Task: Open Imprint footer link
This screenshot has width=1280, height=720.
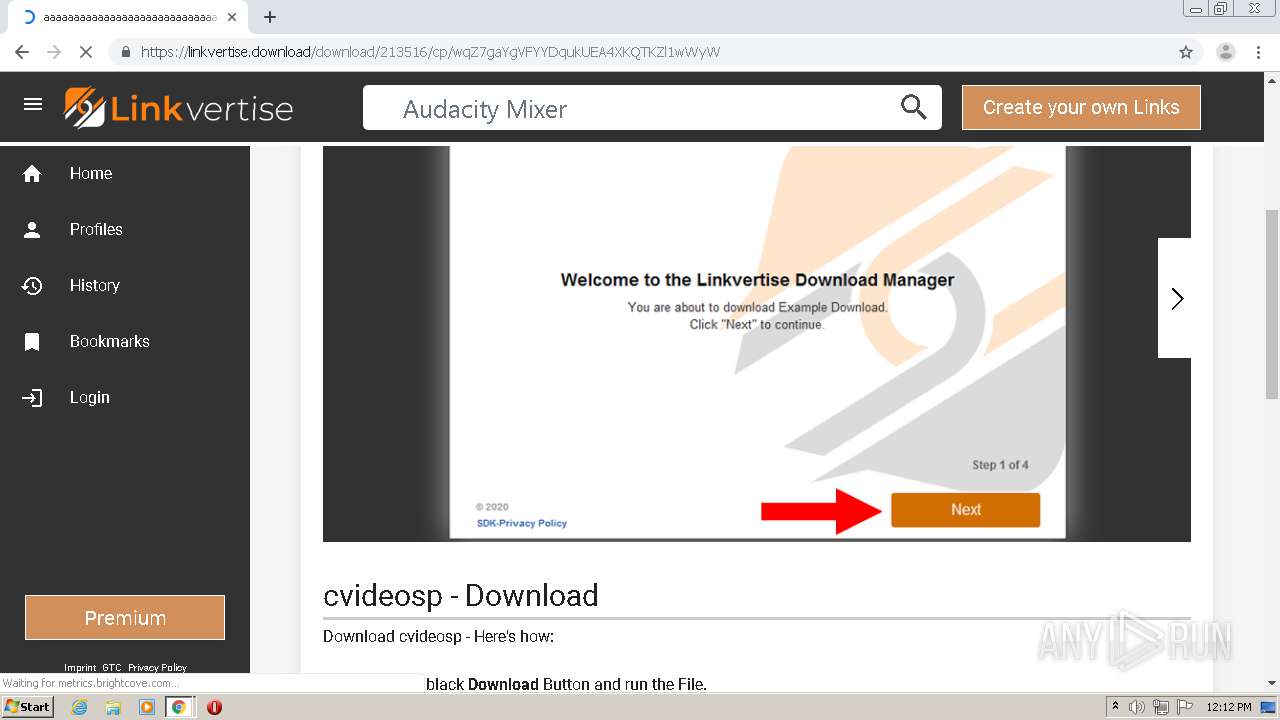Action: [x=80, y=668]
